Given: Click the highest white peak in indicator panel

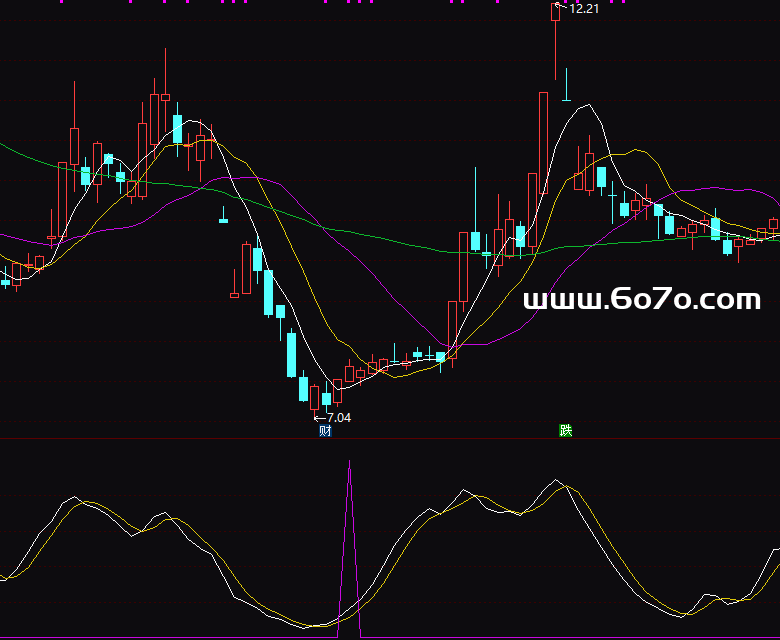Looking at the screenshot, I should [555, 482].
